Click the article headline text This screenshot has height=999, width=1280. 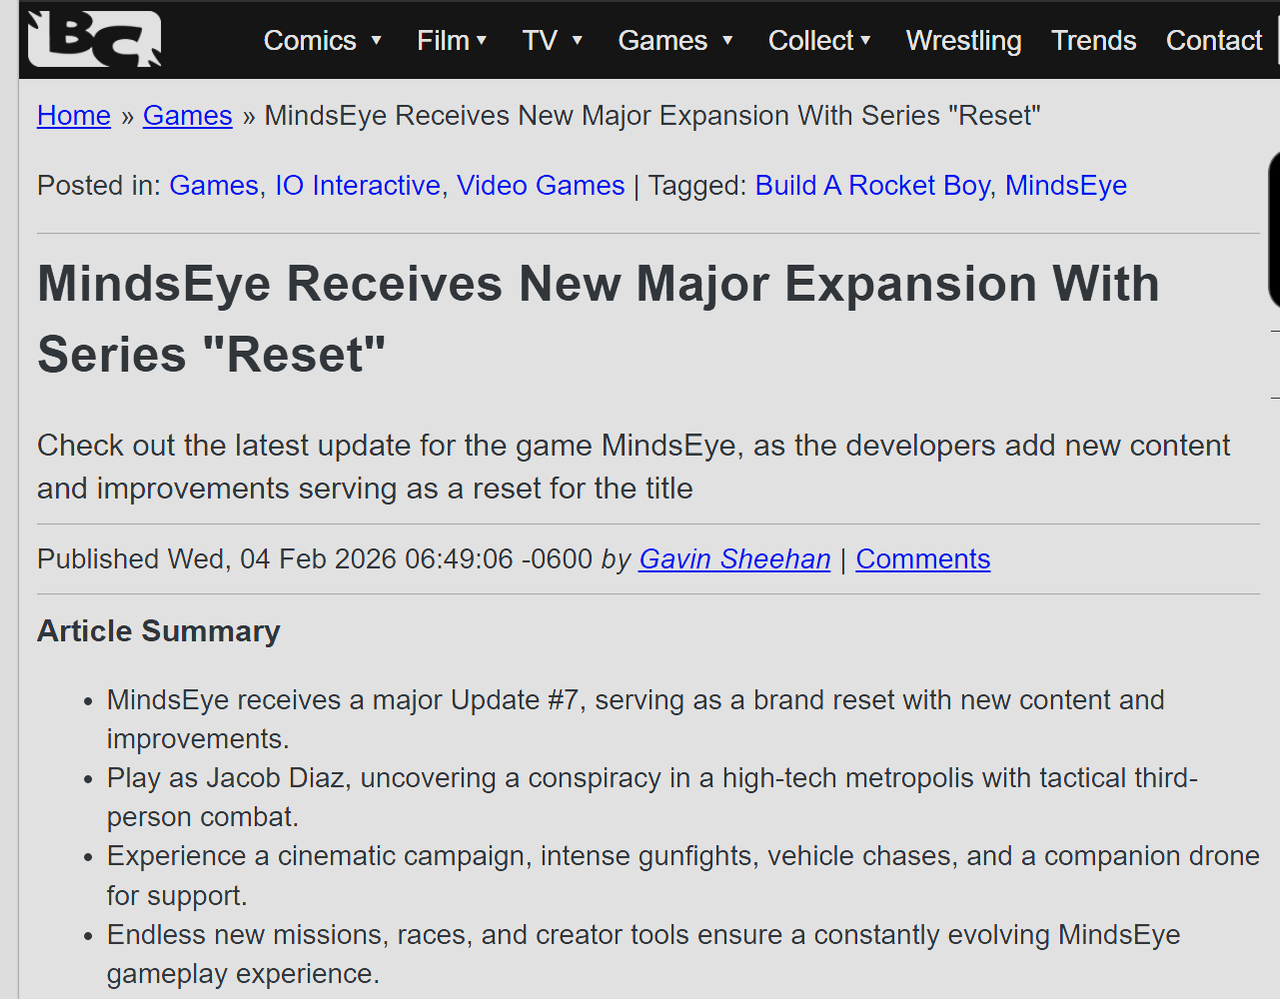(598, 319)
